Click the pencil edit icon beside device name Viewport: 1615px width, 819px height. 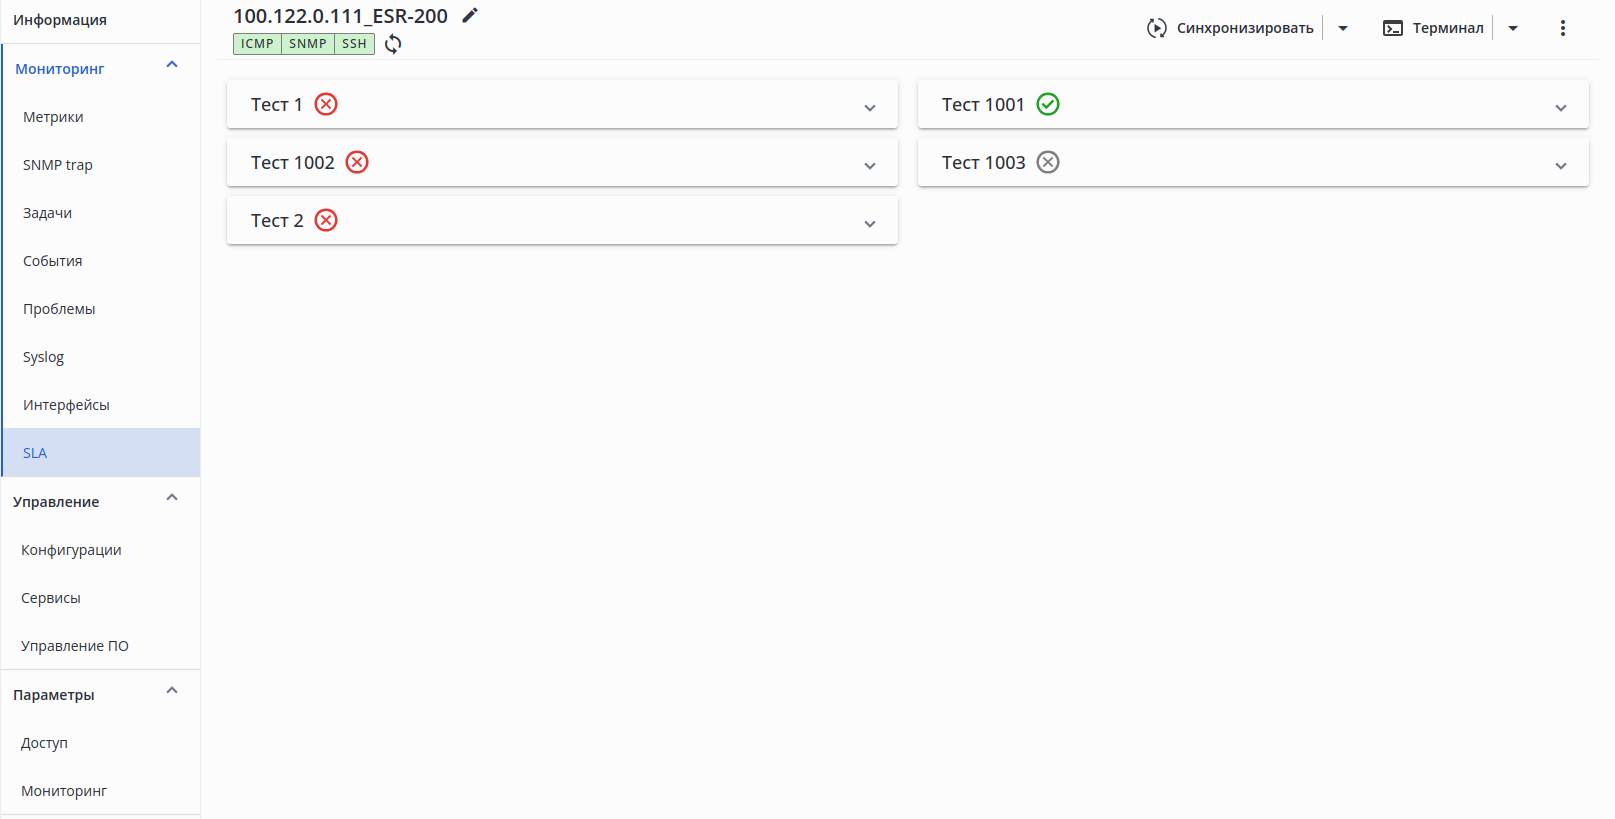pyautogui.click(x=470, y=15)
